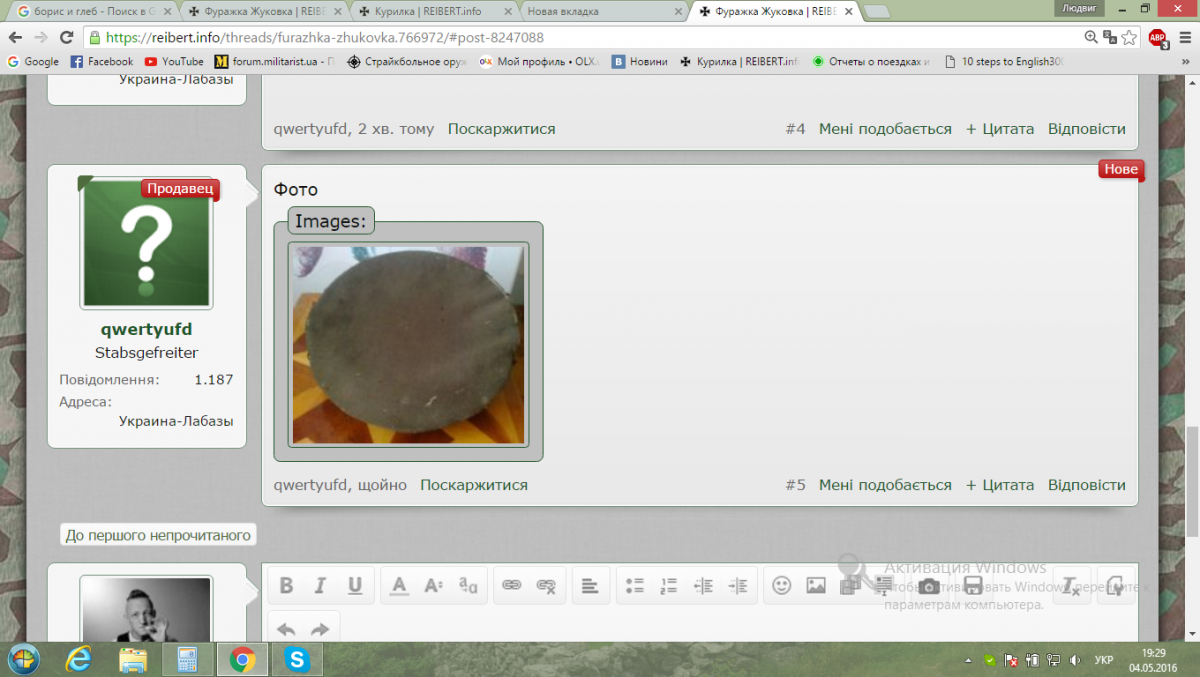
Task: Click the 'До першого непрочитаного' button
Action: point(158,535)
